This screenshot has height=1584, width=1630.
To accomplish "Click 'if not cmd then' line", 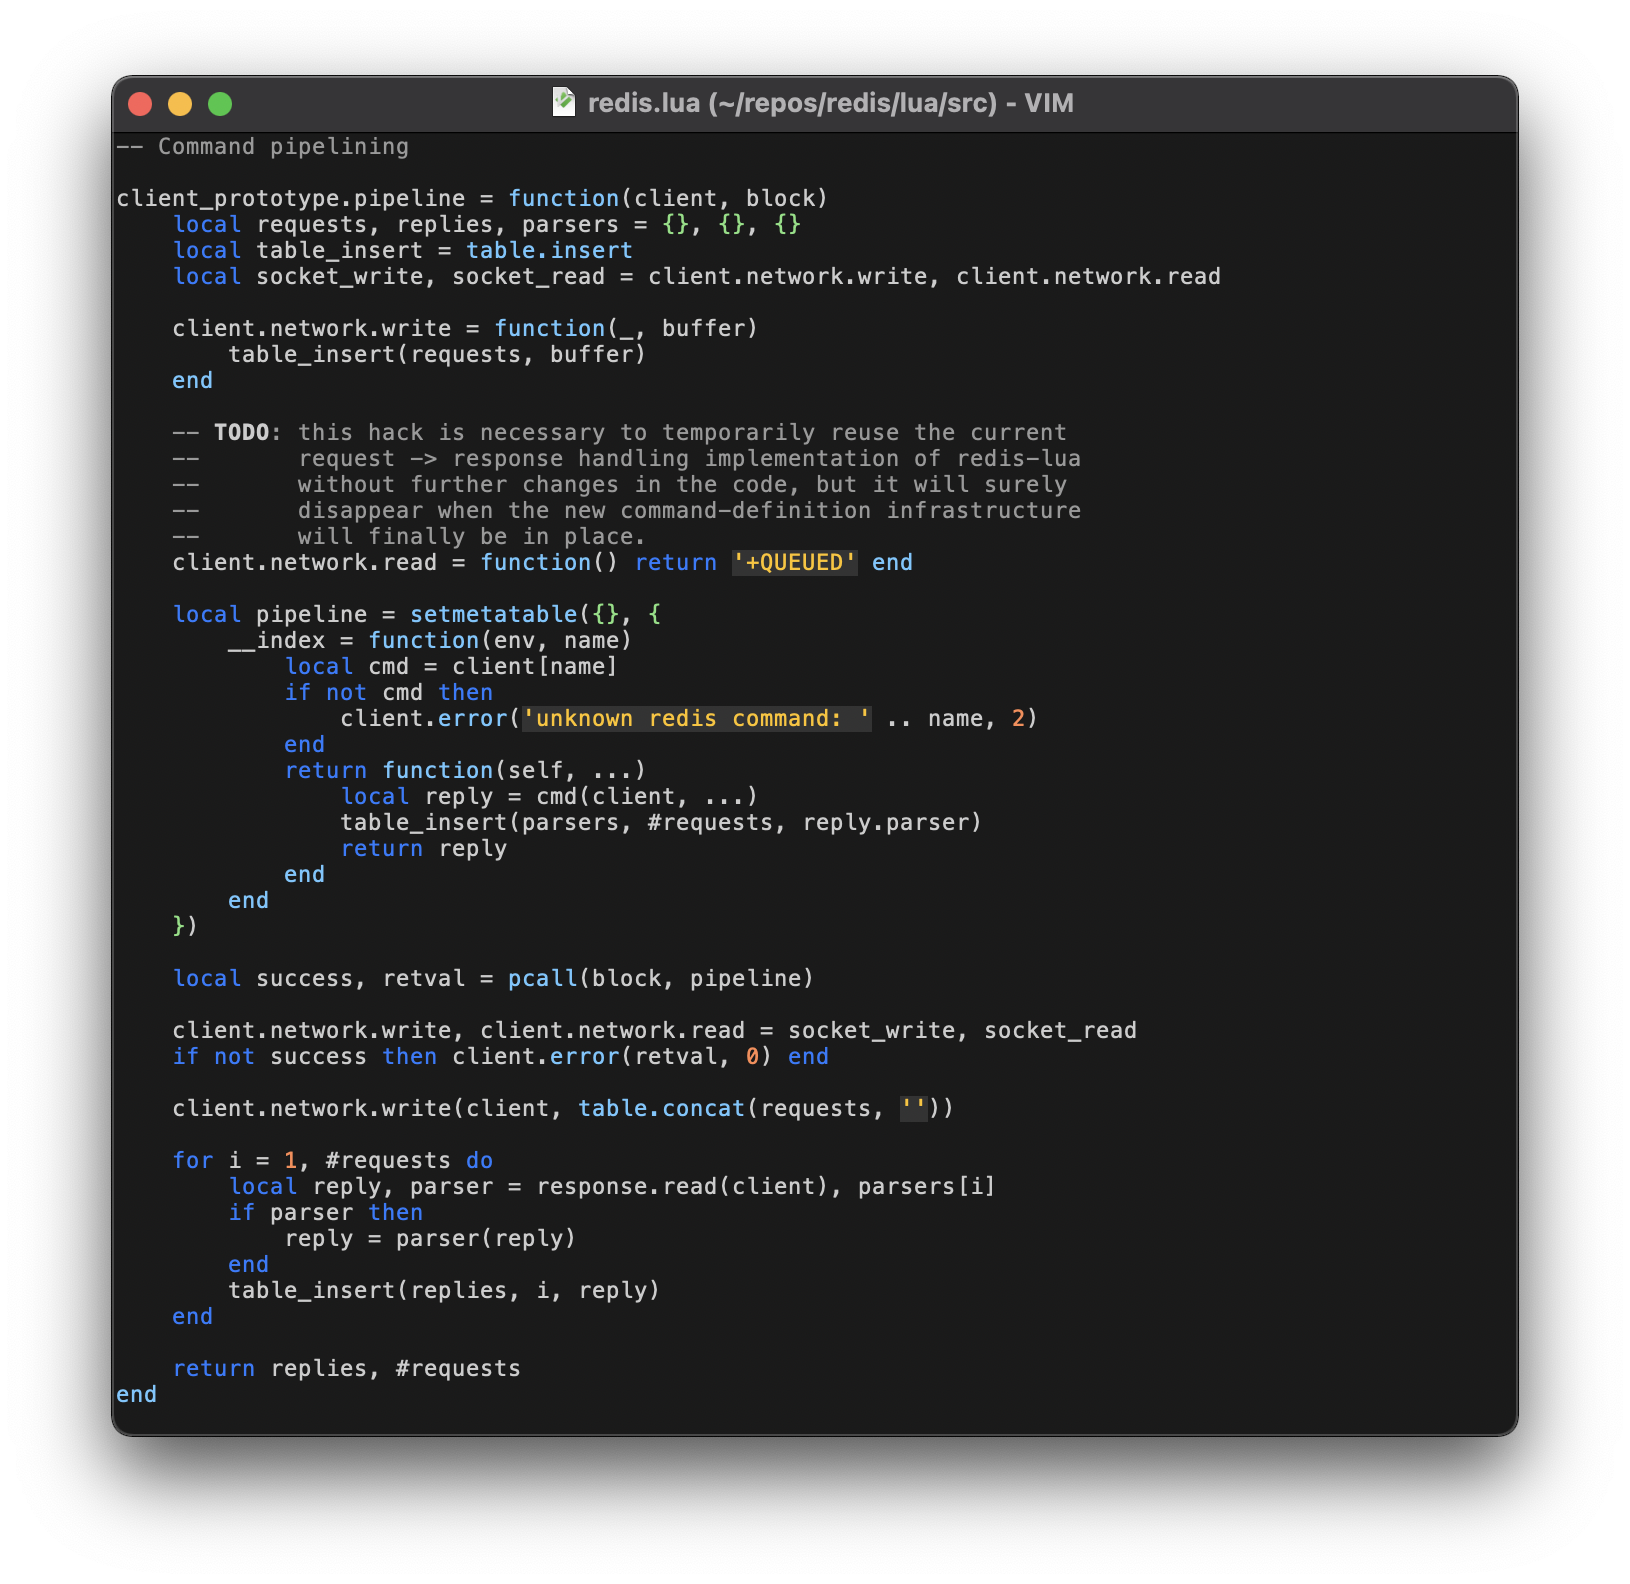I will (x=389, y=693).
